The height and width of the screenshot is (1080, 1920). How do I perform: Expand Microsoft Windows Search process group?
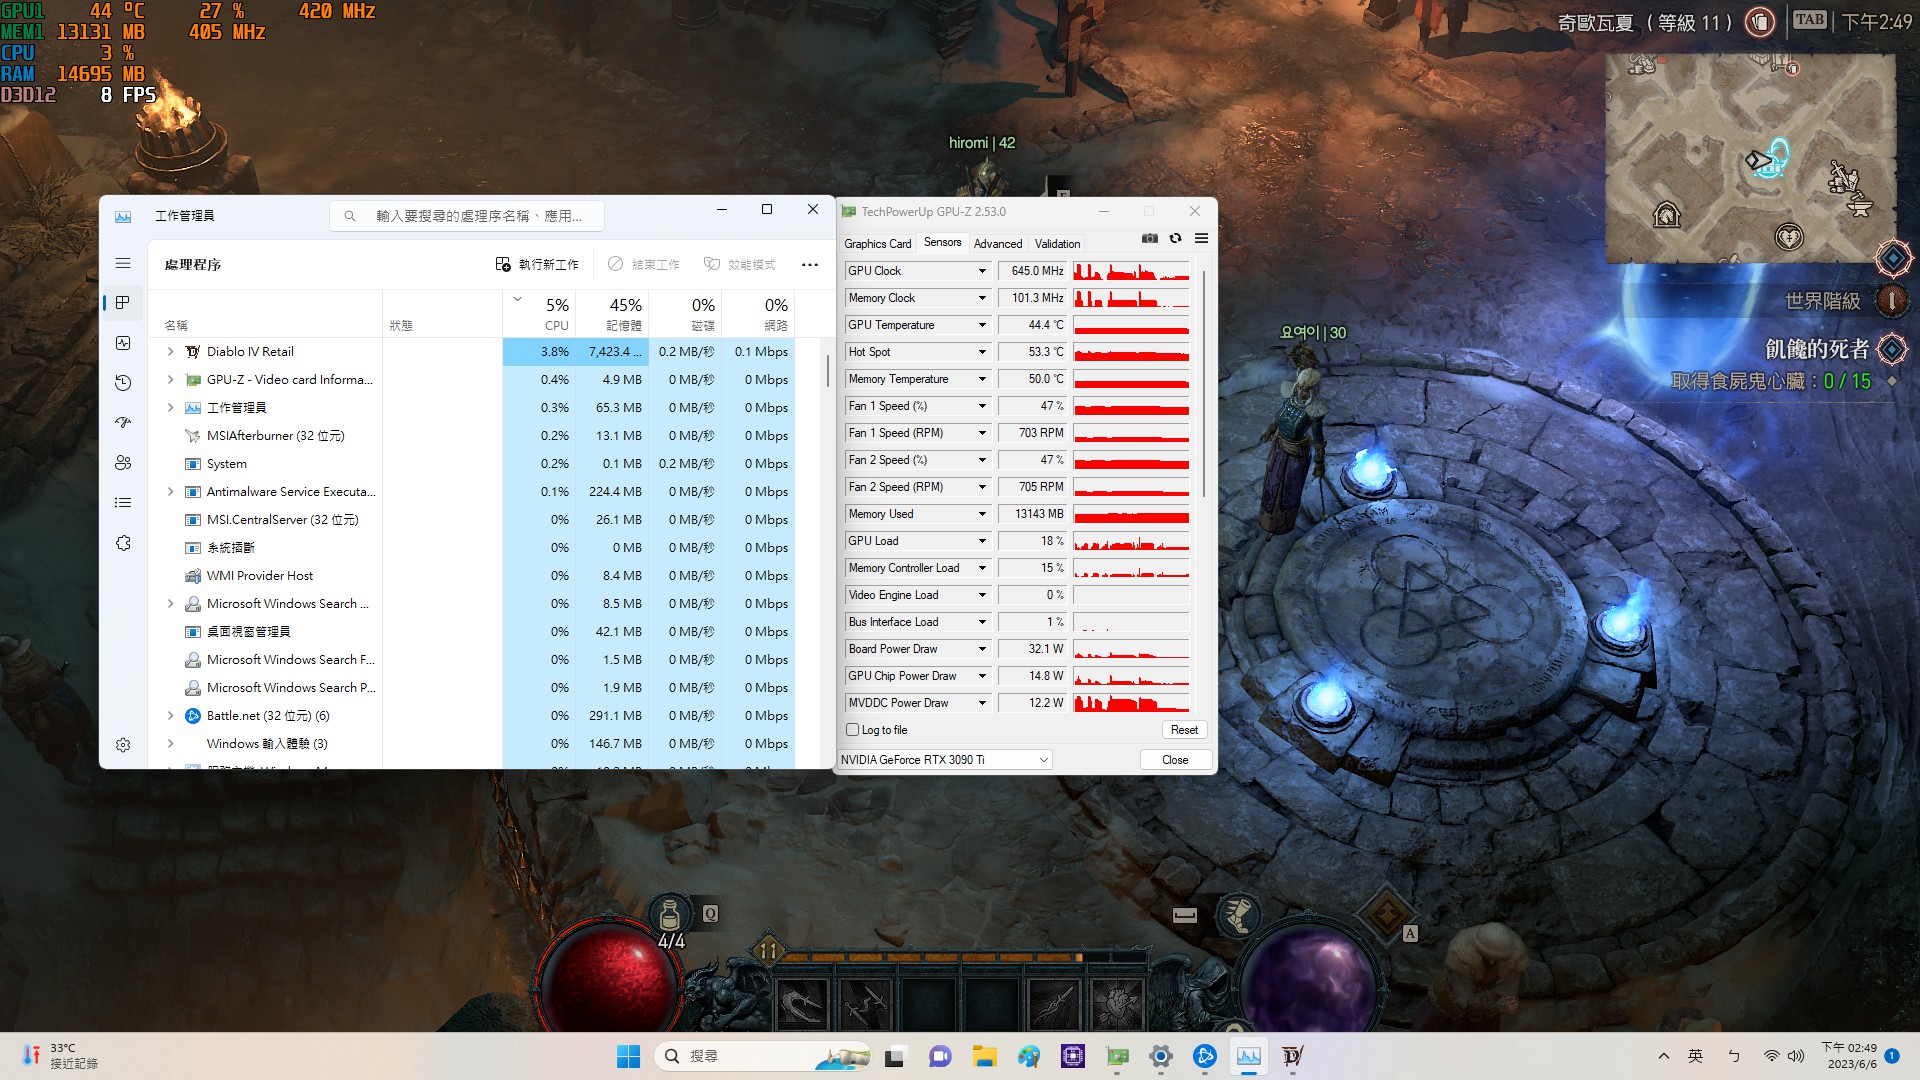[170, 604]
